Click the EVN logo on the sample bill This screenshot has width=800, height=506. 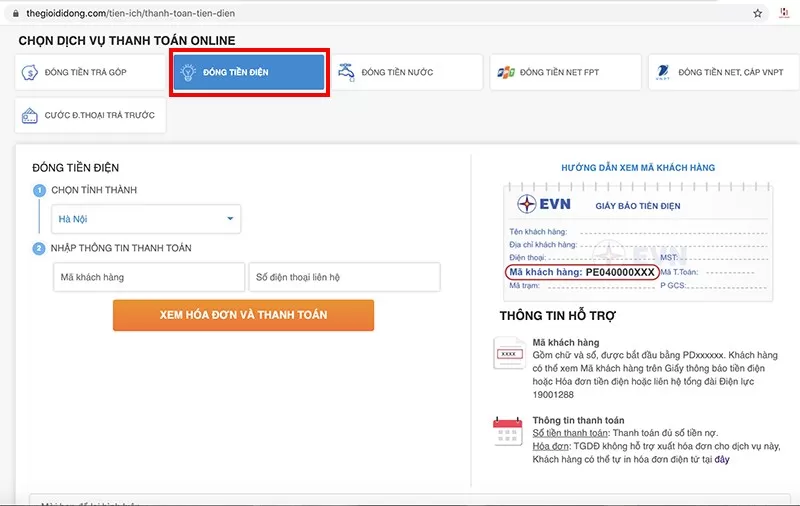tap(540, 204)
